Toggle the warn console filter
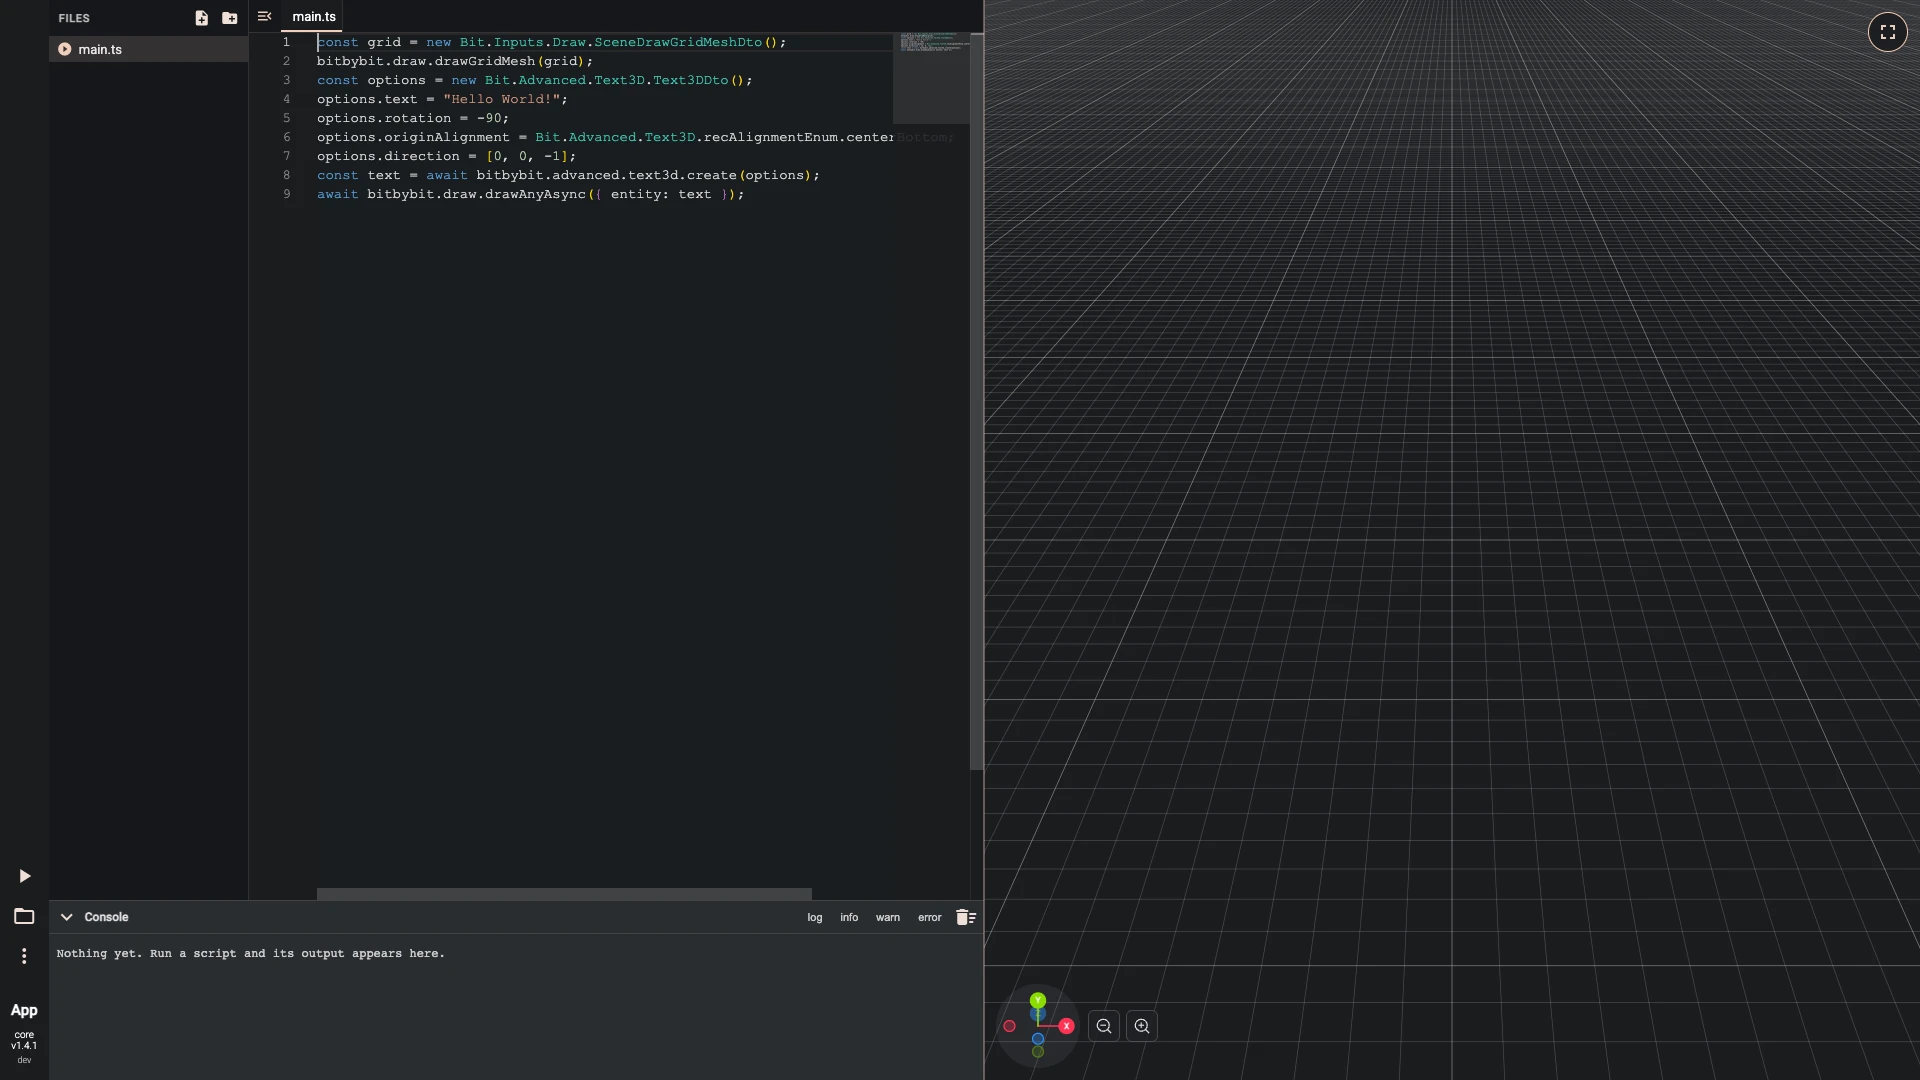 [888, 917]
